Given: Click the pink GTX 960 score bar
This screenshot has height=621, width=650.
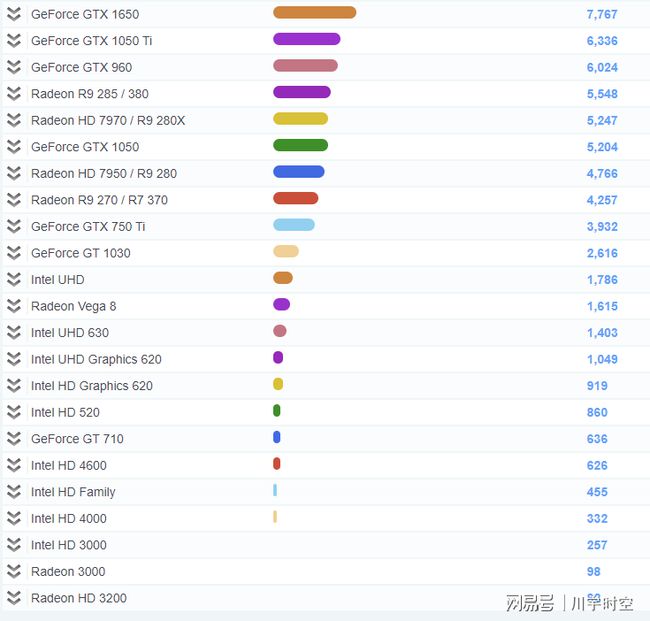Looking at the screenshot, I should [x=306, y=65].
